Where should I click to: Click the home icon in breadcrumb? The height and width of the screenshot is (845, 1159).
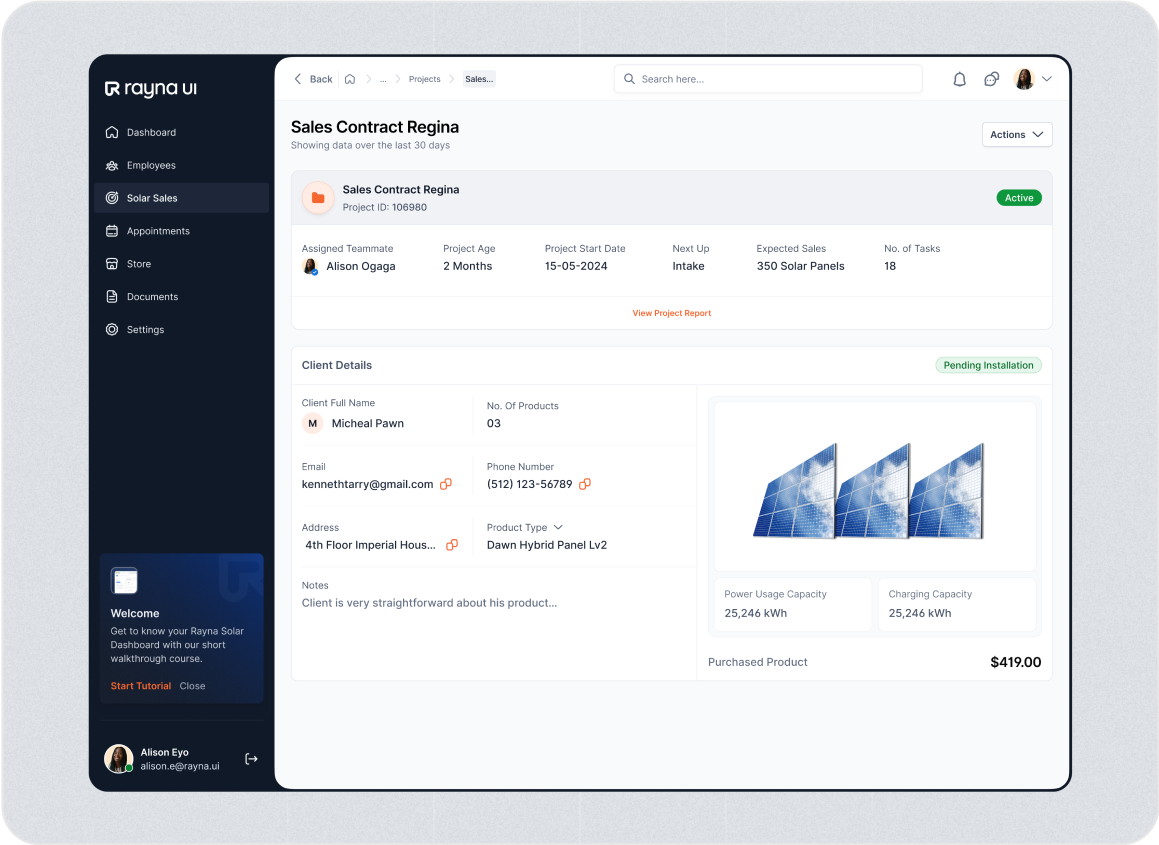350,79
